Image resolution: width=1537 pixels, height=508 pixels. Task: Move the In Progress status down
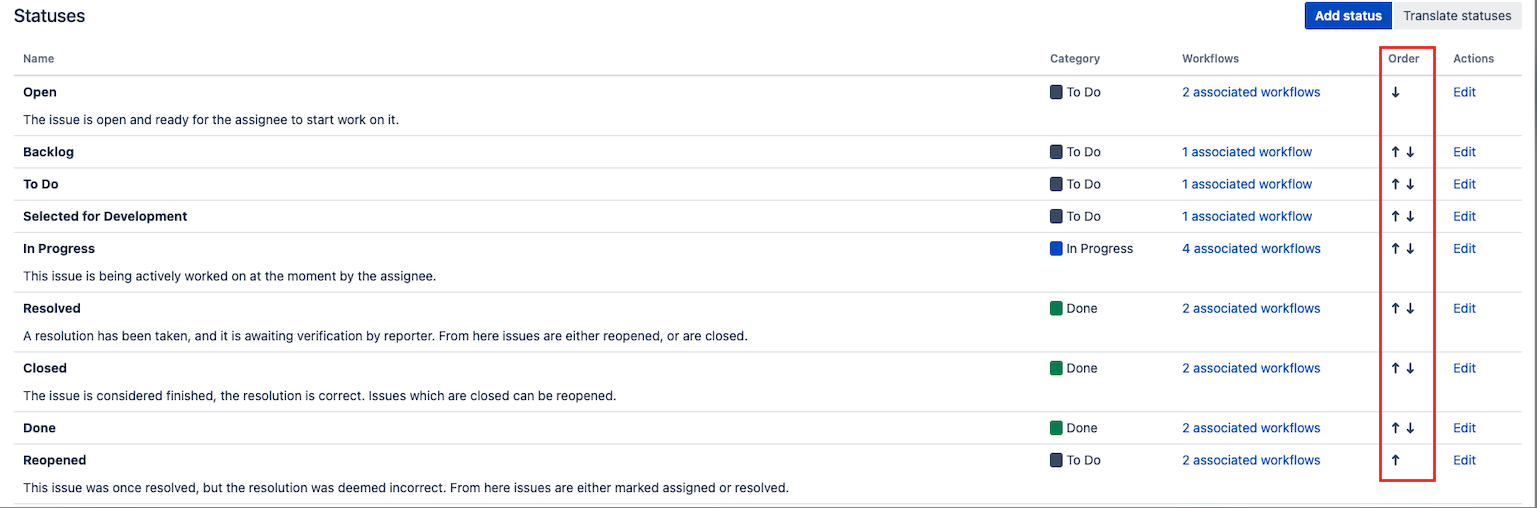[x=1410, y=249]
